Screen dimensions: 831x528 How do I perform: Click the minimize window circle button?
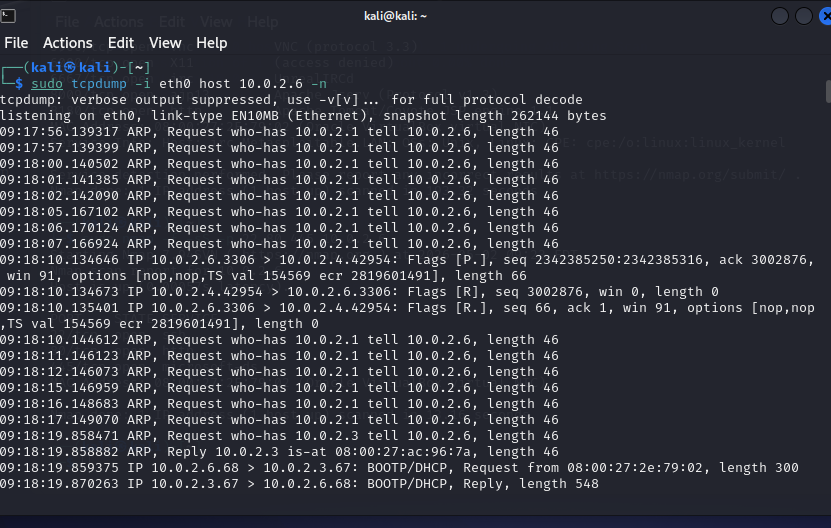click(x=780, y=16)
